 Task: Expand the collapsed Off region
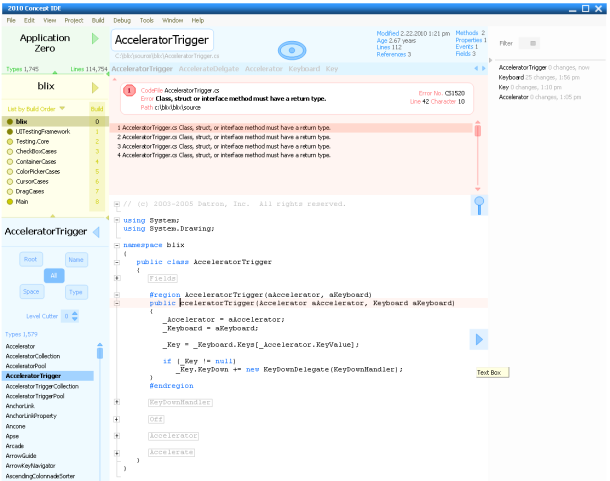click(117, 419)
